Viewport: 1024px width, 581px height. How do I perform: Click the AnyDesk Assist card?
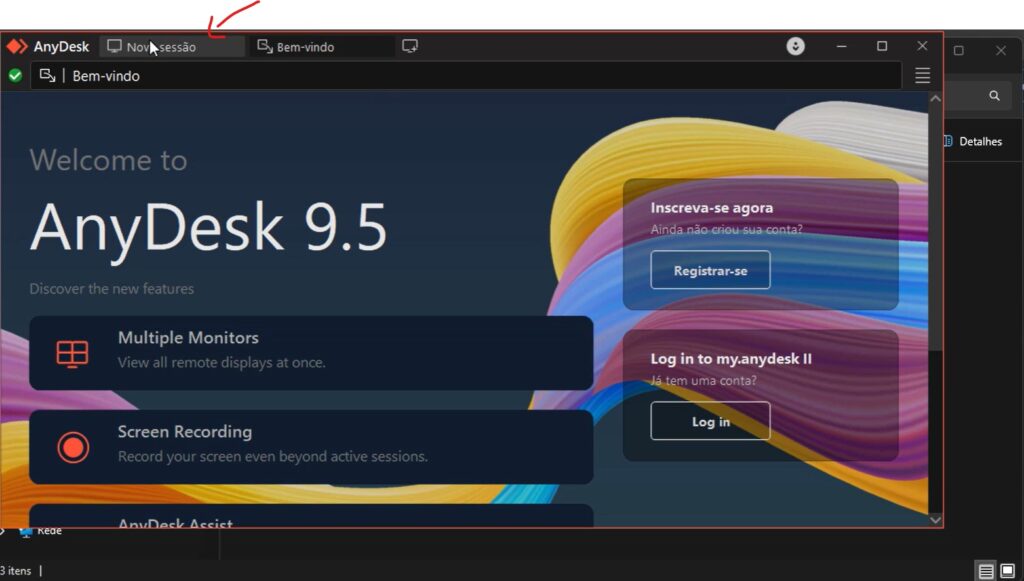click(x=312, y=516)
